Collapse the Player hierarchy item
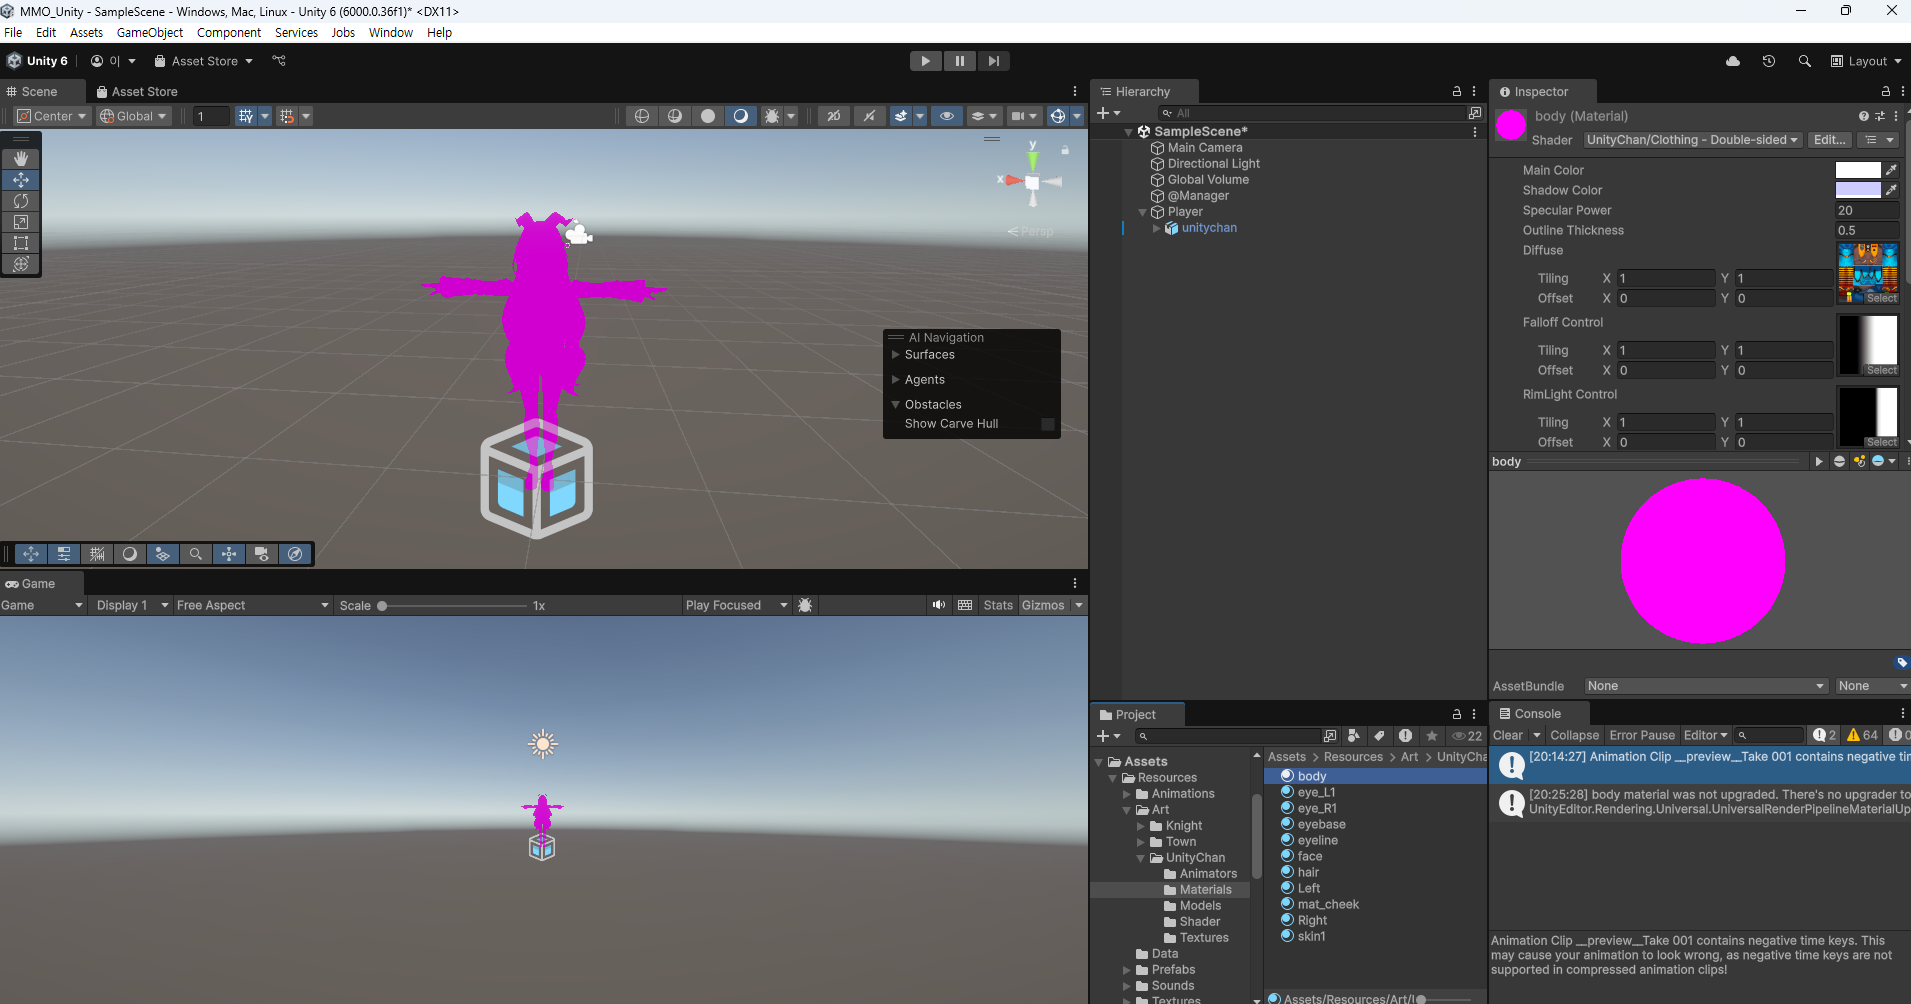The image size is (1911, 1004). pyautogui.click(x=1143, y=212)
